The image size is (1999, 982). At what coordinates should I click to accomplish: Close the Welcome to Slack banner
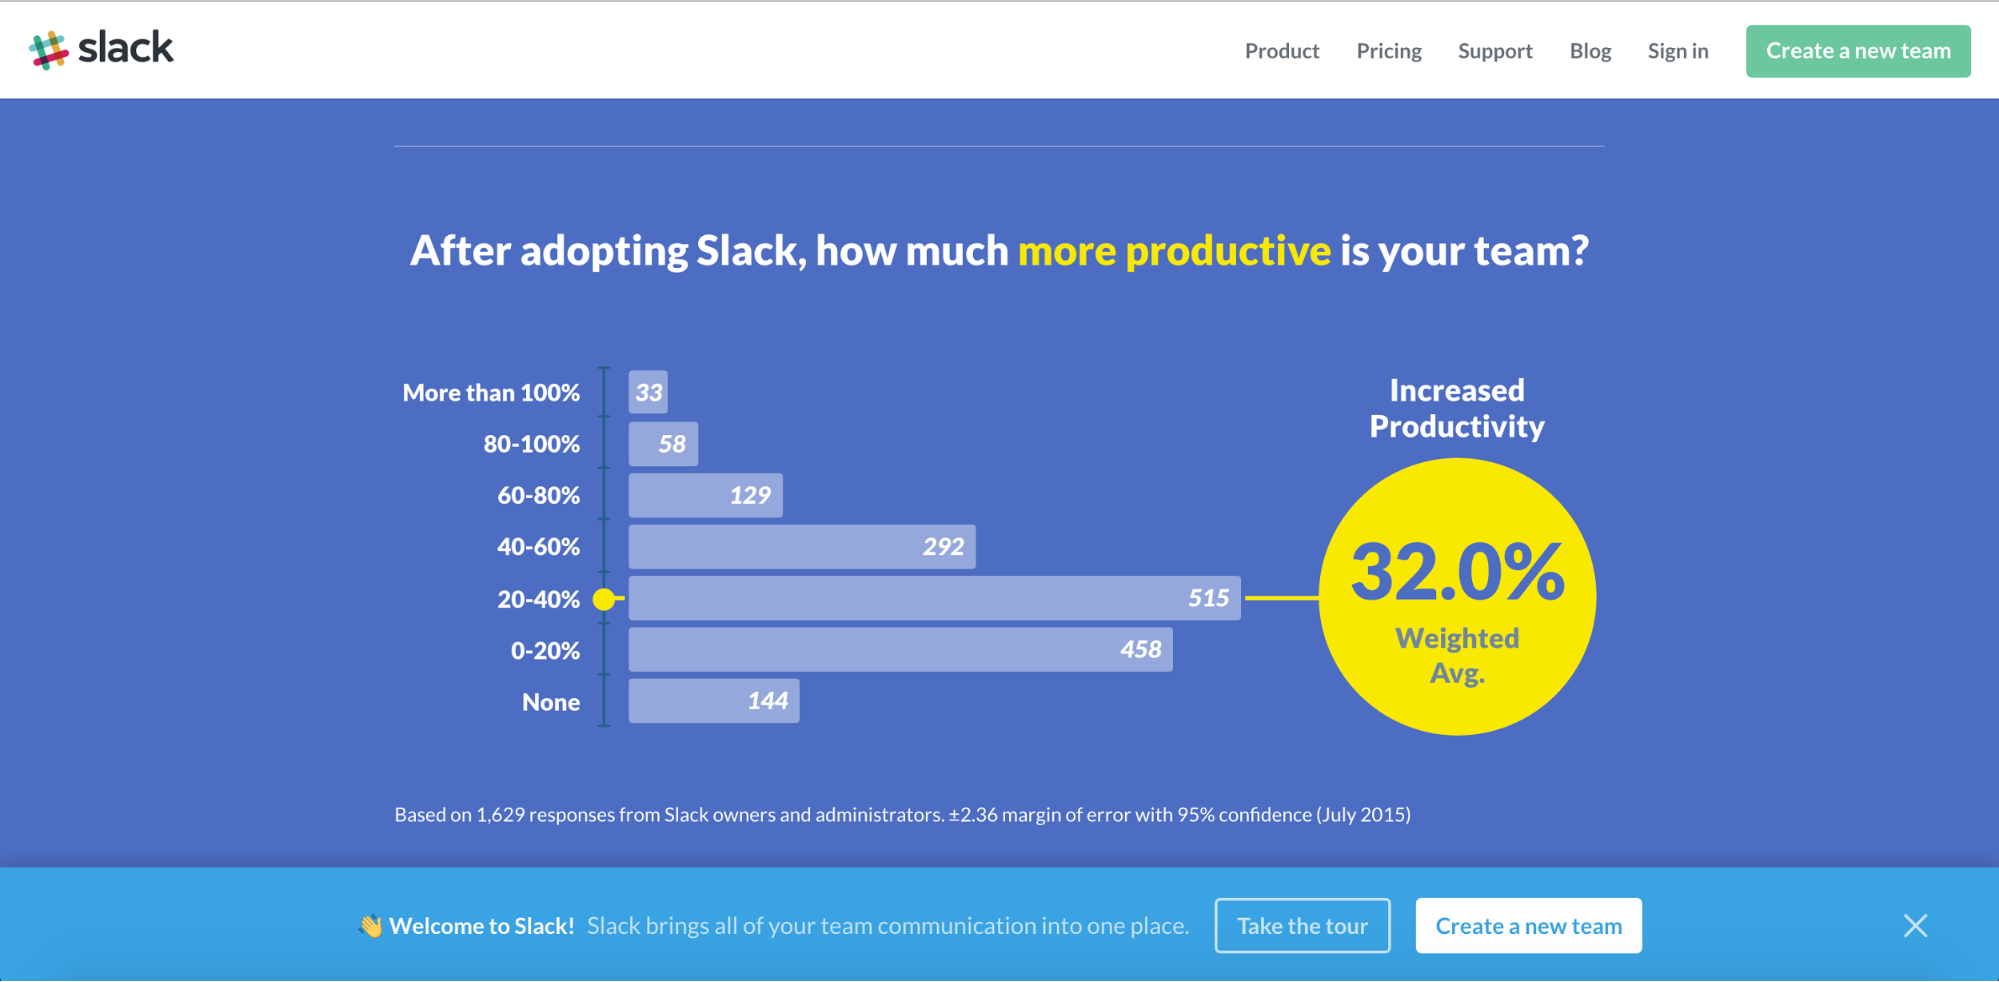pyautogui.click(x=1915, y=926)
